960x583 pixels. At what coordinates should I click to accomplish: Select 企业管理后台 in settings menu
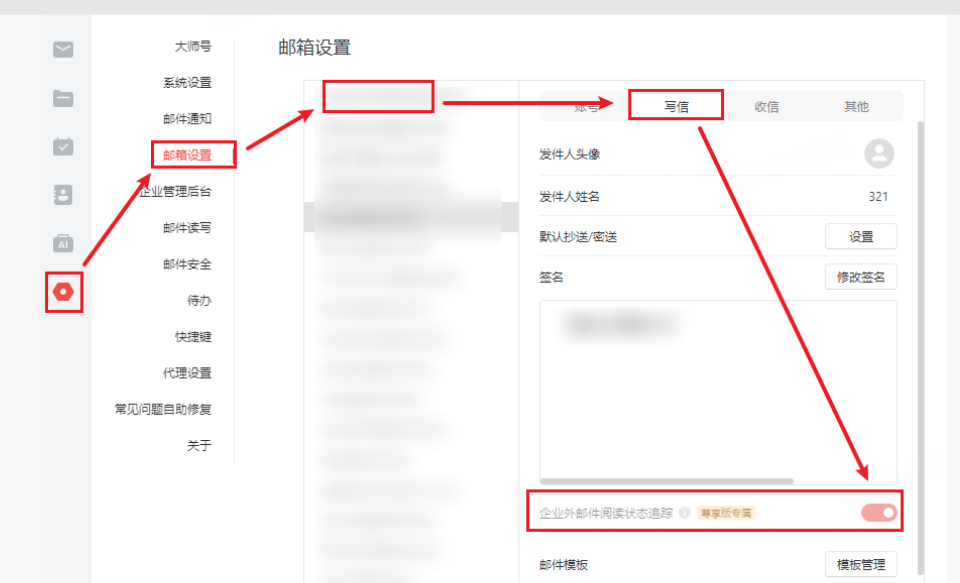pos(175,192)
